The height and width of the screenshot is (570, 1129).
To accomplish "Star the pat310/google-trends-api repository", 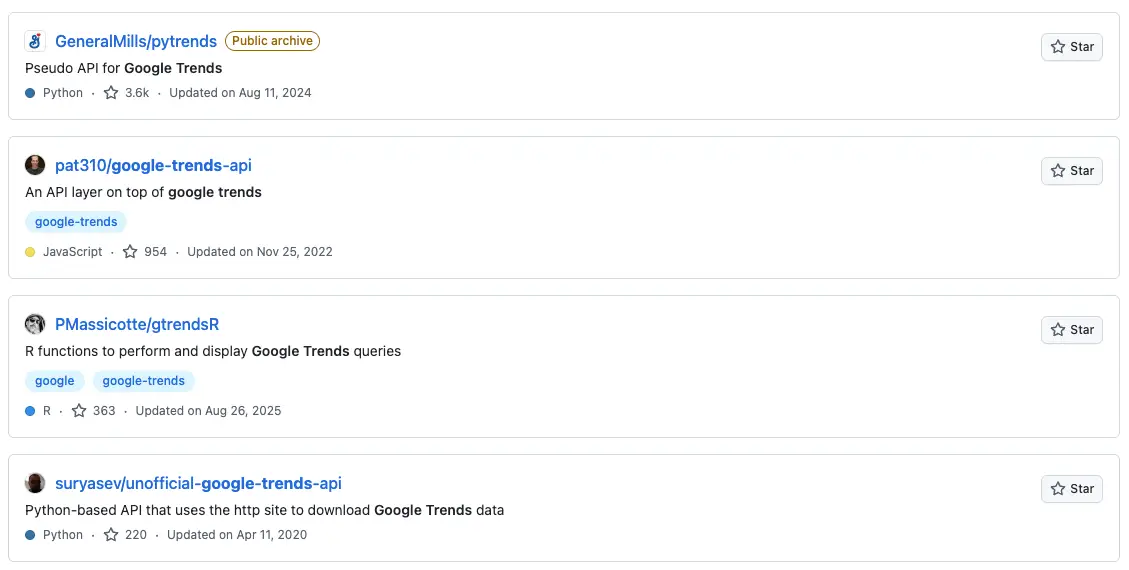I will coord(1071,171).
